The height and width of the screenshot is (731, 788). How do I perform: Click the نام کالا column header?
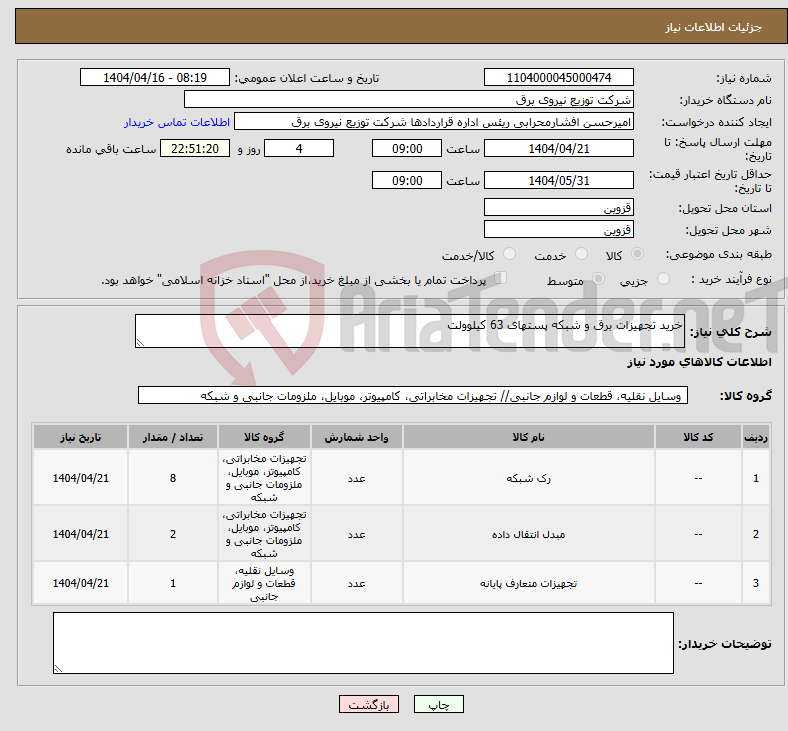tap(528, 438)
